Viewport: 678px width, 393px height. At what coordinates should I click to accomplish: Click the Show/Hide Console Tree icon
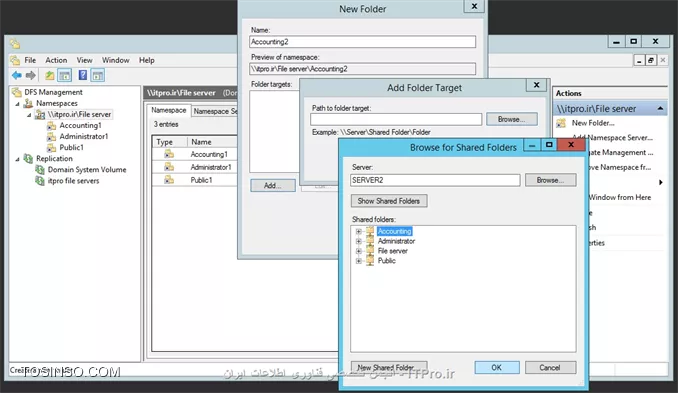[65, 76]
